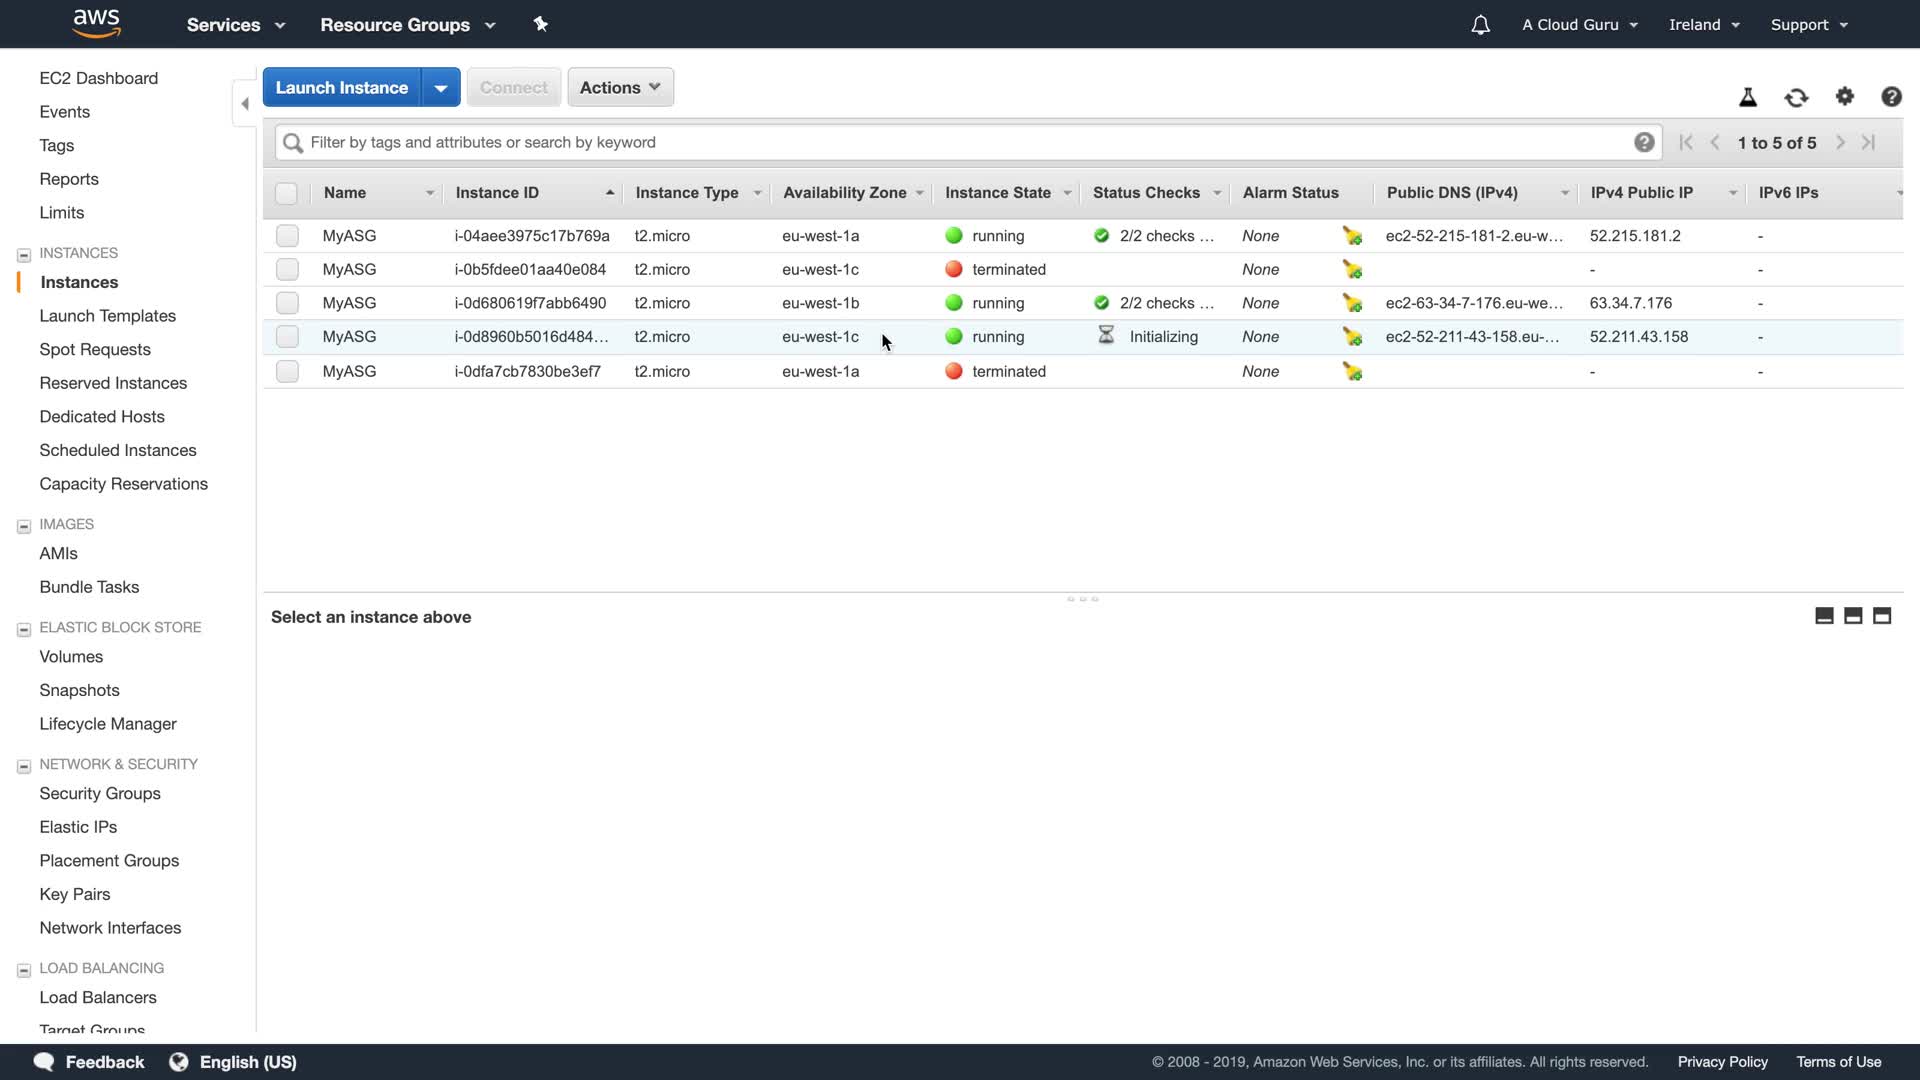The height and width of the screenshot is (1080, 1920).
Task: Toggle the select-all checkbox in table header
Action: [x=286, y=193]
